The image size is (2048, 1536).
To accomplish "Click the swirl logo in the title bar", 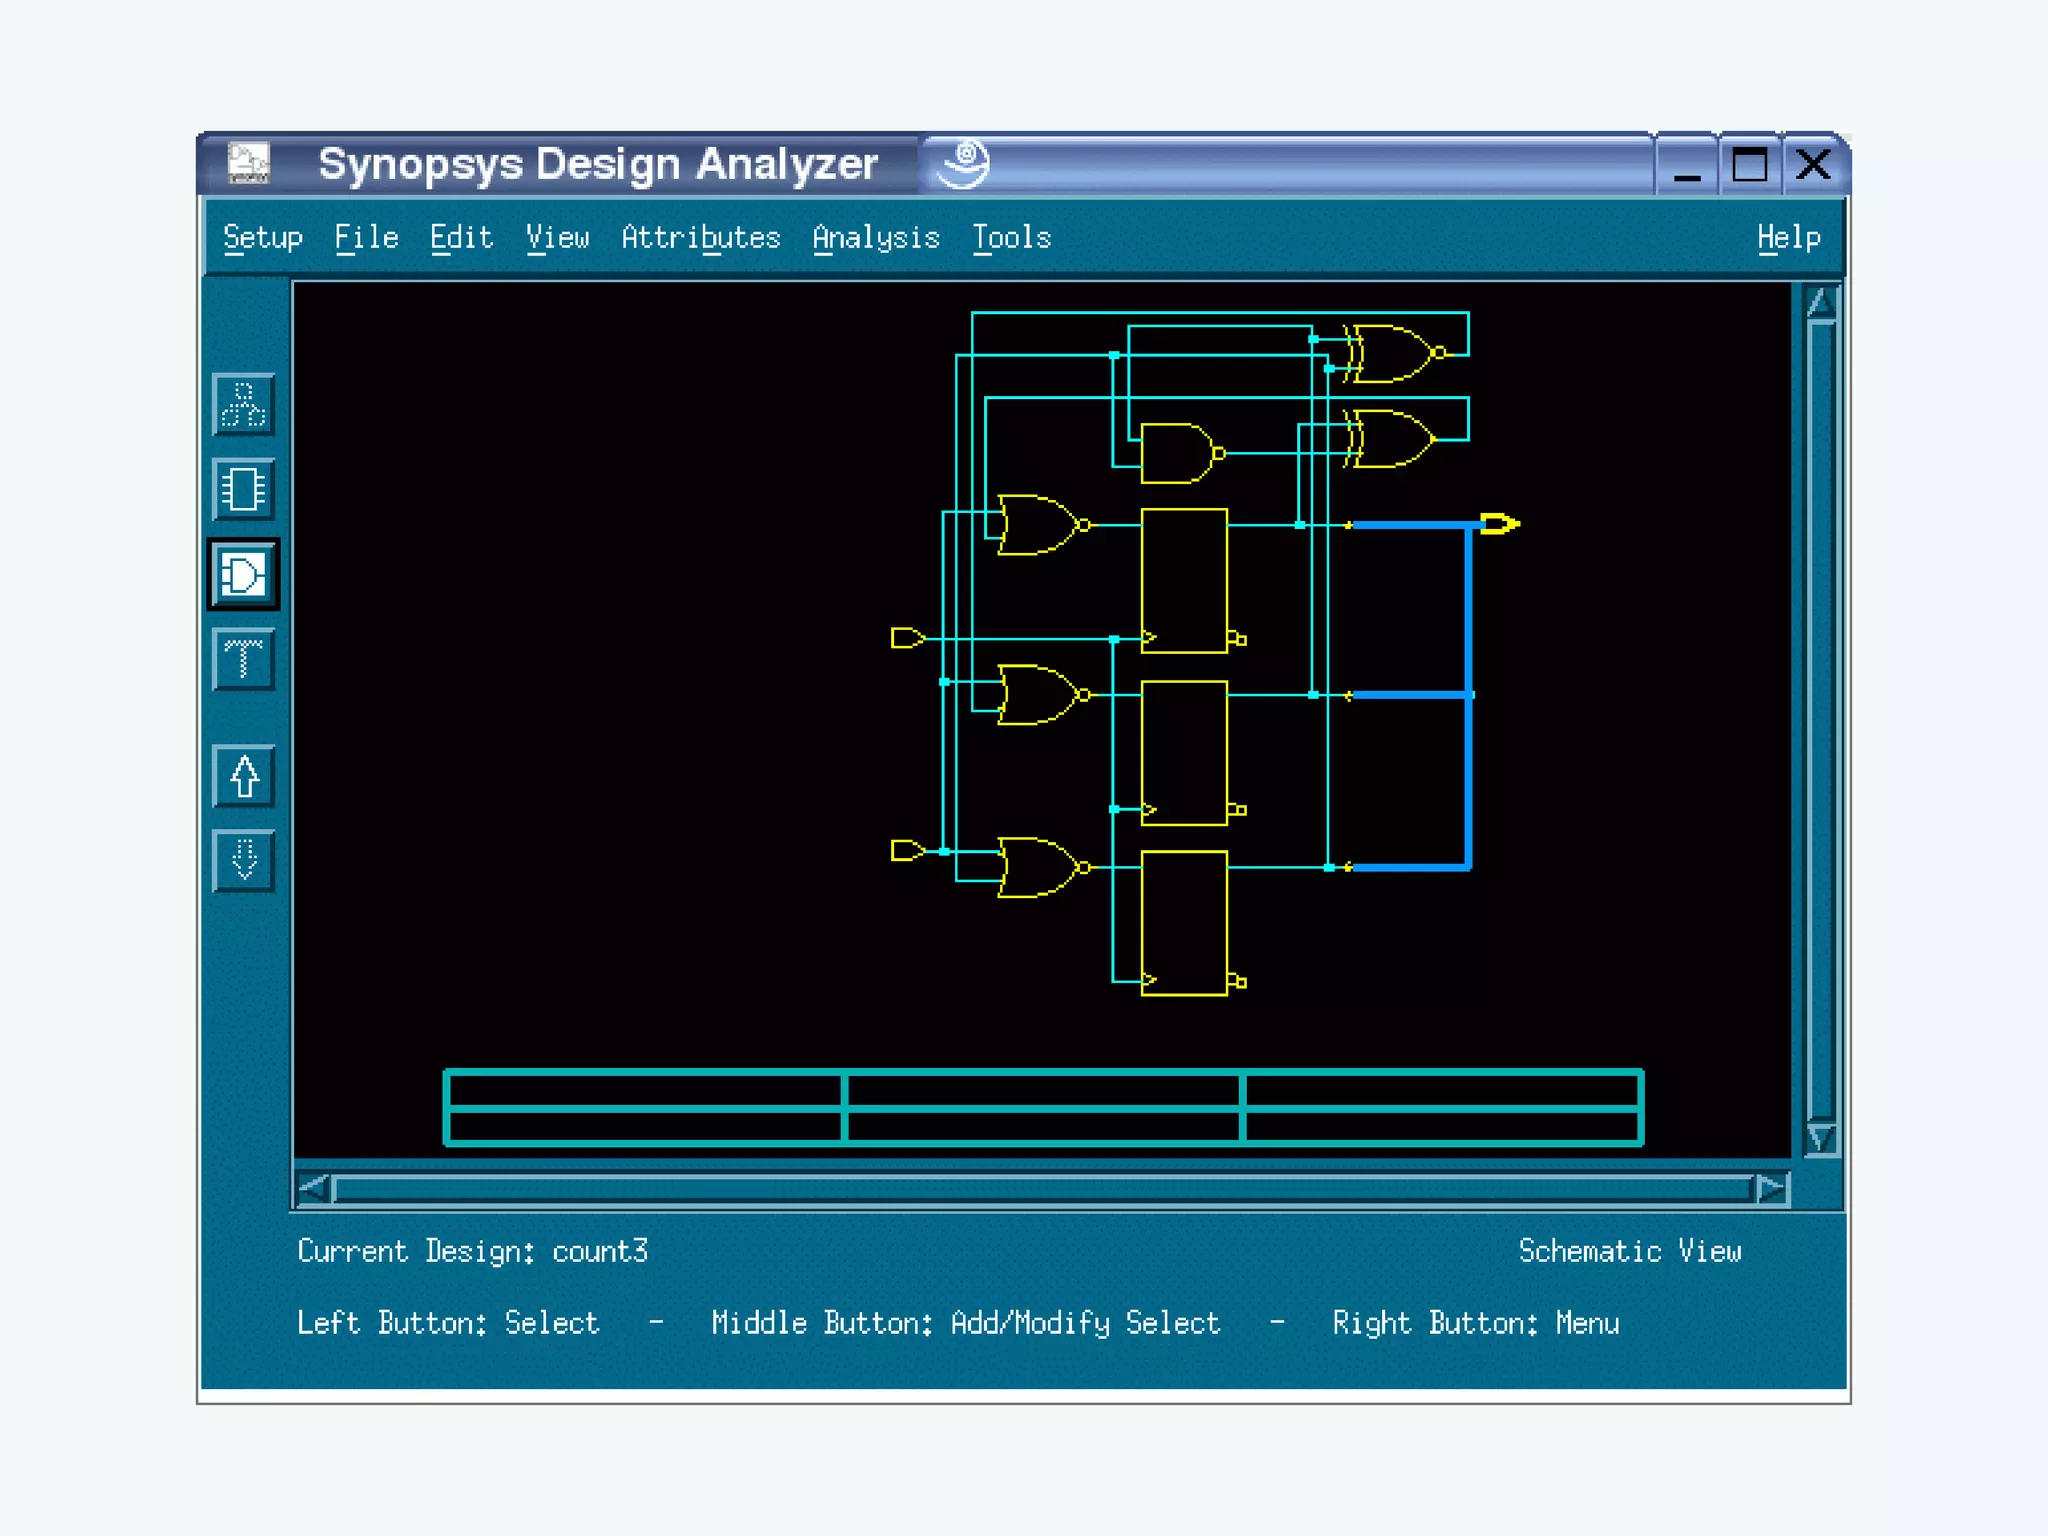I will [x=963, y=163].
